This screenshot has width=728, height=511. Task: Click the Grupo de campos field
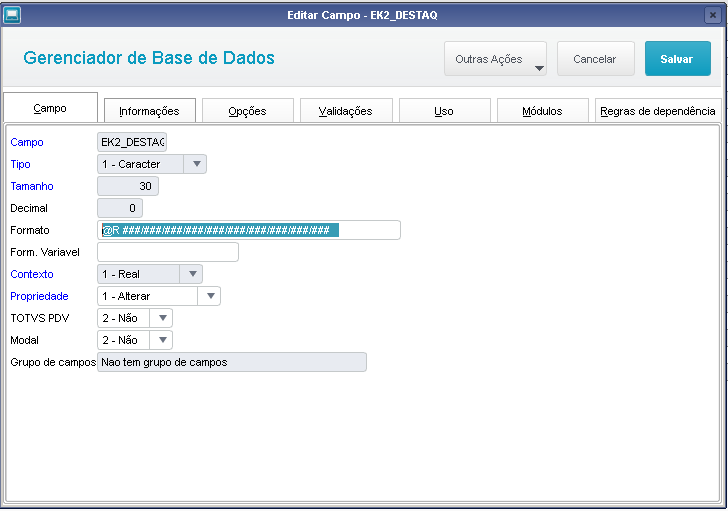232,362
